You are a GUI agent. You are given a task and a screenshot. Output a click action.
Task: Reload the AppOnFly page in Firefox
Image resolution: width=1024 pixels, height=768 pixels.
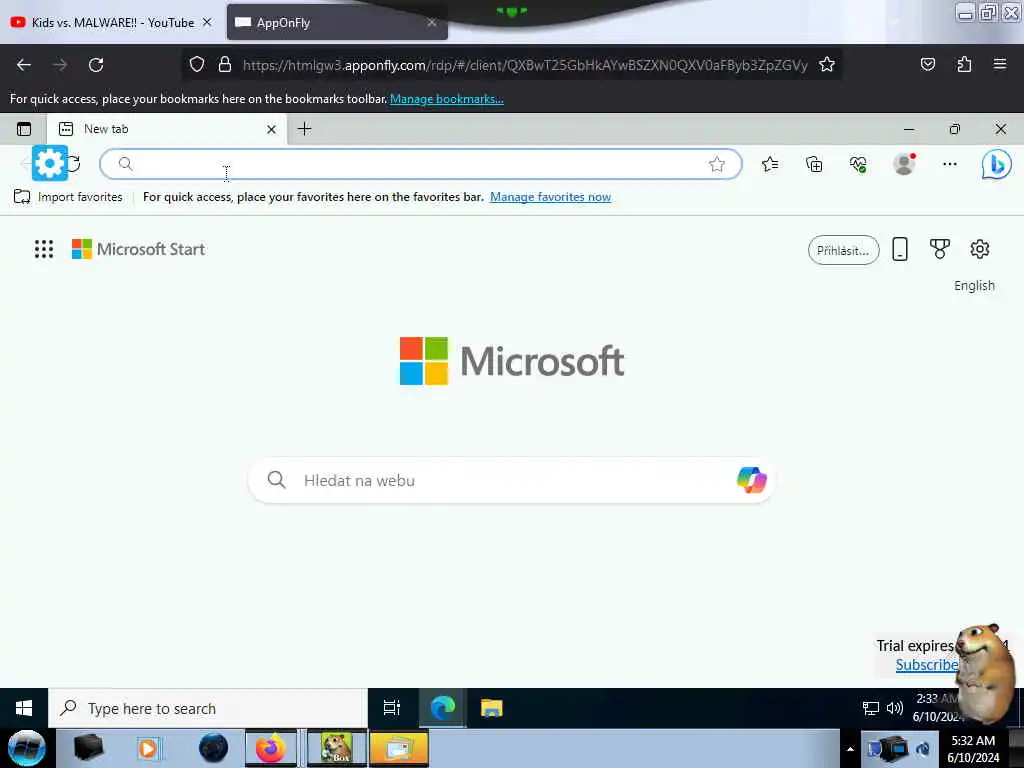pos(96,65)
